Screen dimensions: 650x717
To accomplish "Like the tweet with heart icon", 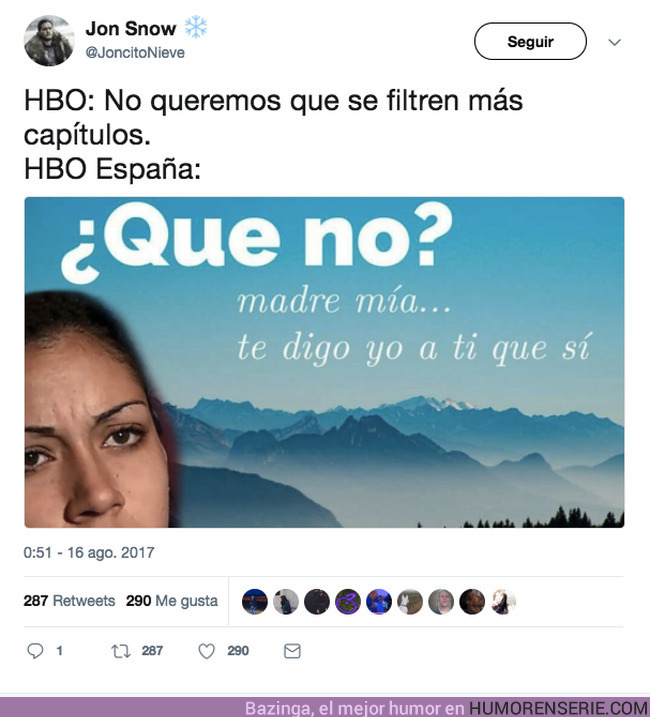I will (206, 651).
